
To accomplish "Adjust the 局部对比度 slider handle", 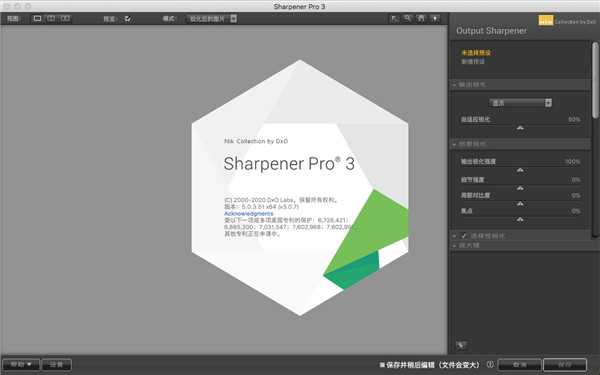I will point(520,203).
